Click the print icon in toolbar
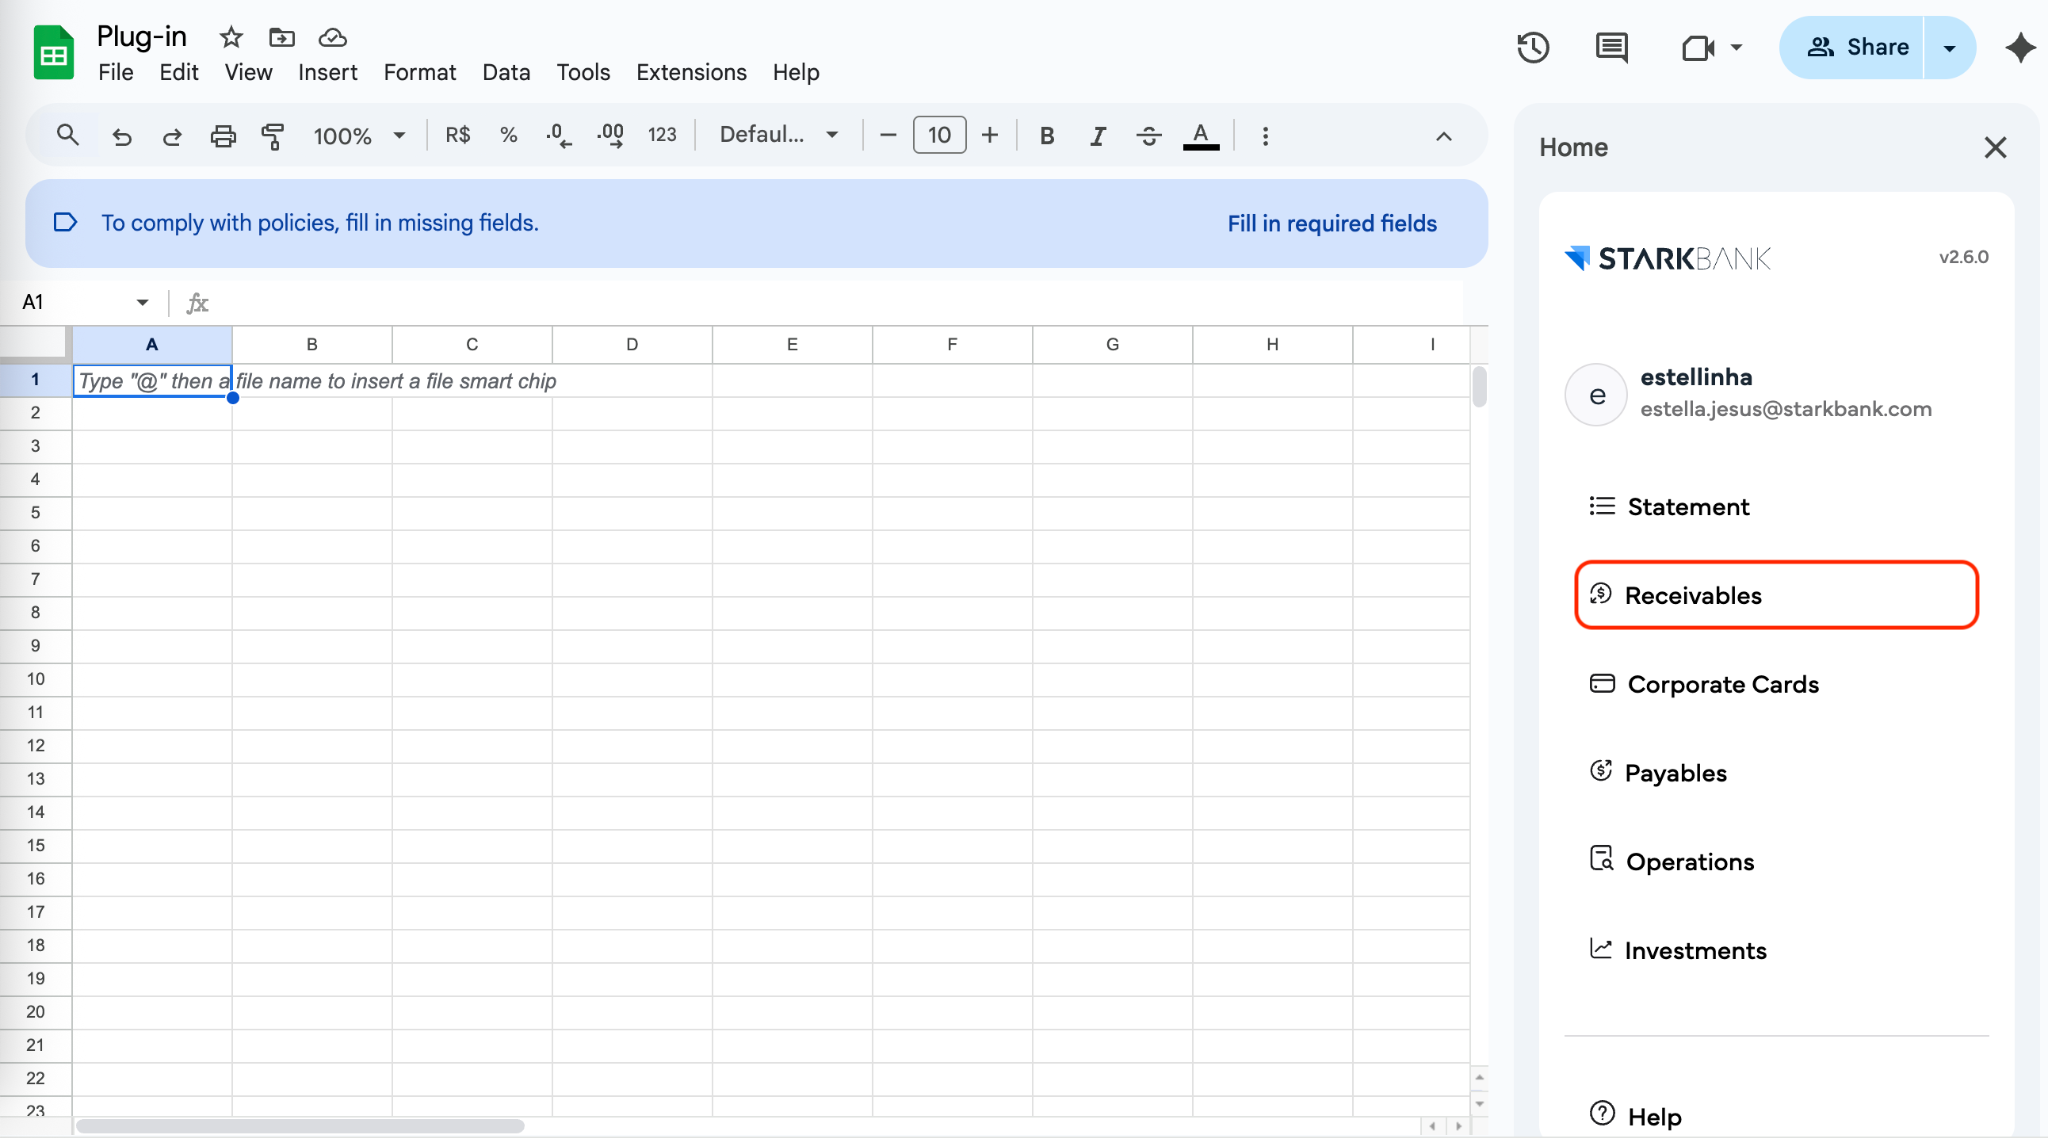 [223, 136]
